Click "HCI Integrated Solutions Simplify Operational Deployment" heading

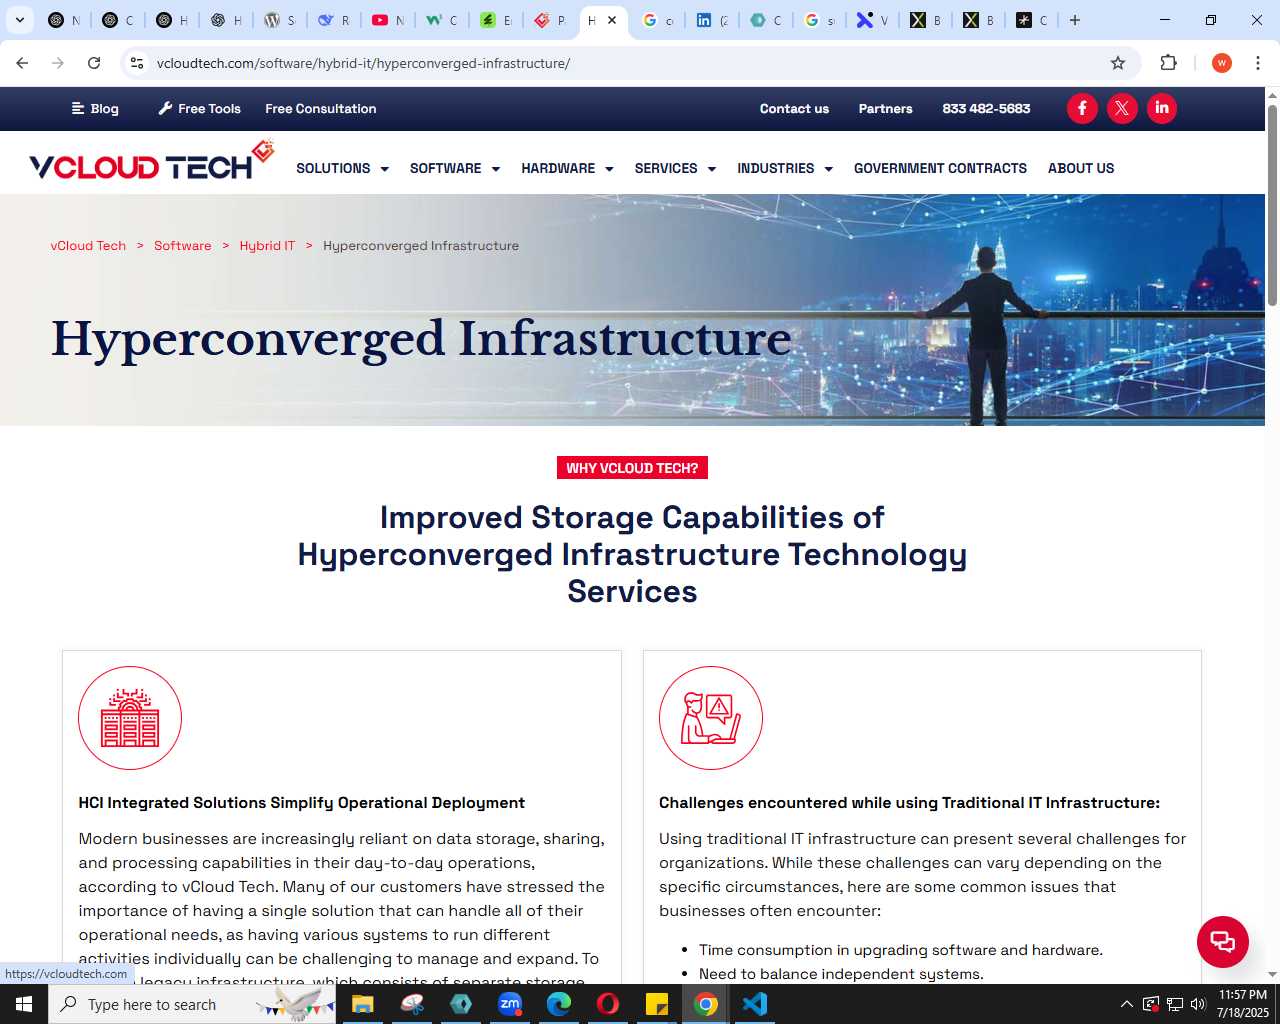click(302, 803)
